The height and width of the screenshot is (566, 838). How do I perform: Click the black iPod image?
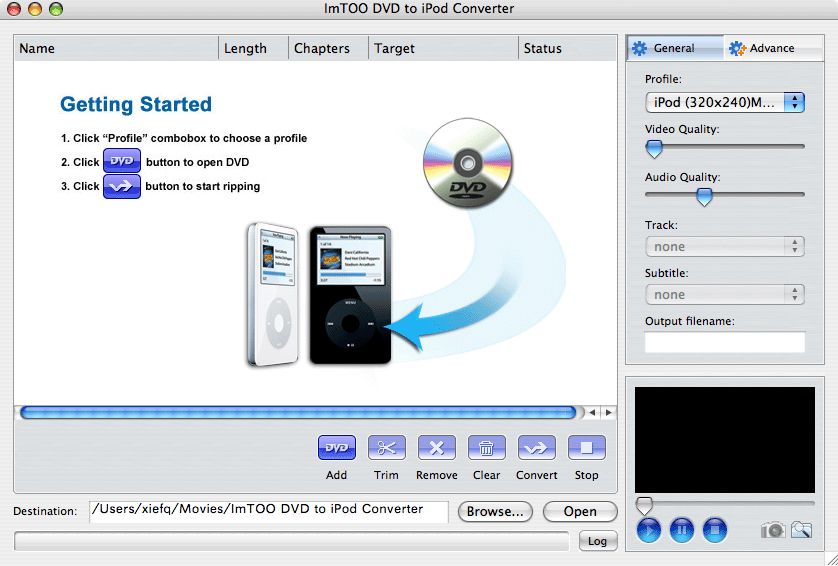click(351, 295)
